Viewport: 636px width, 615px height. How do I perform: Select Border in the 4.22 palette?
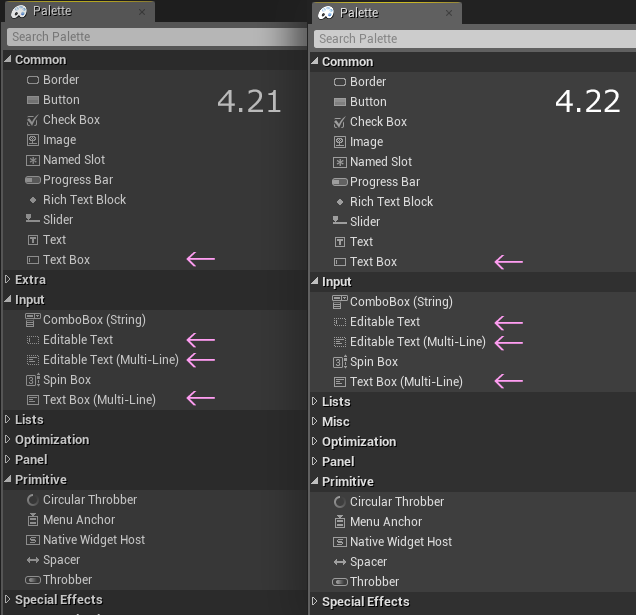368,82
